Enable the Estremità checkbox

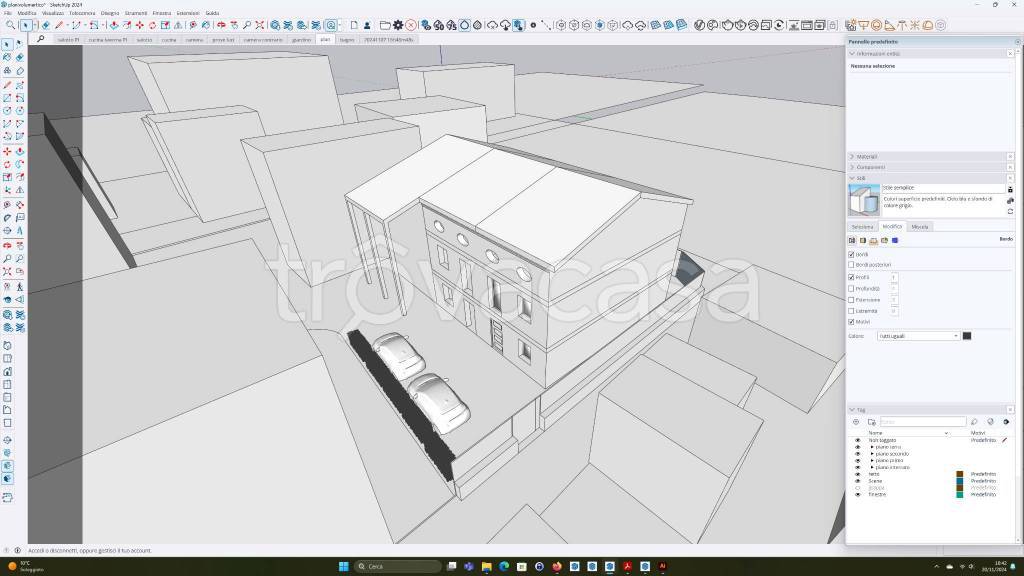point(852,311)
